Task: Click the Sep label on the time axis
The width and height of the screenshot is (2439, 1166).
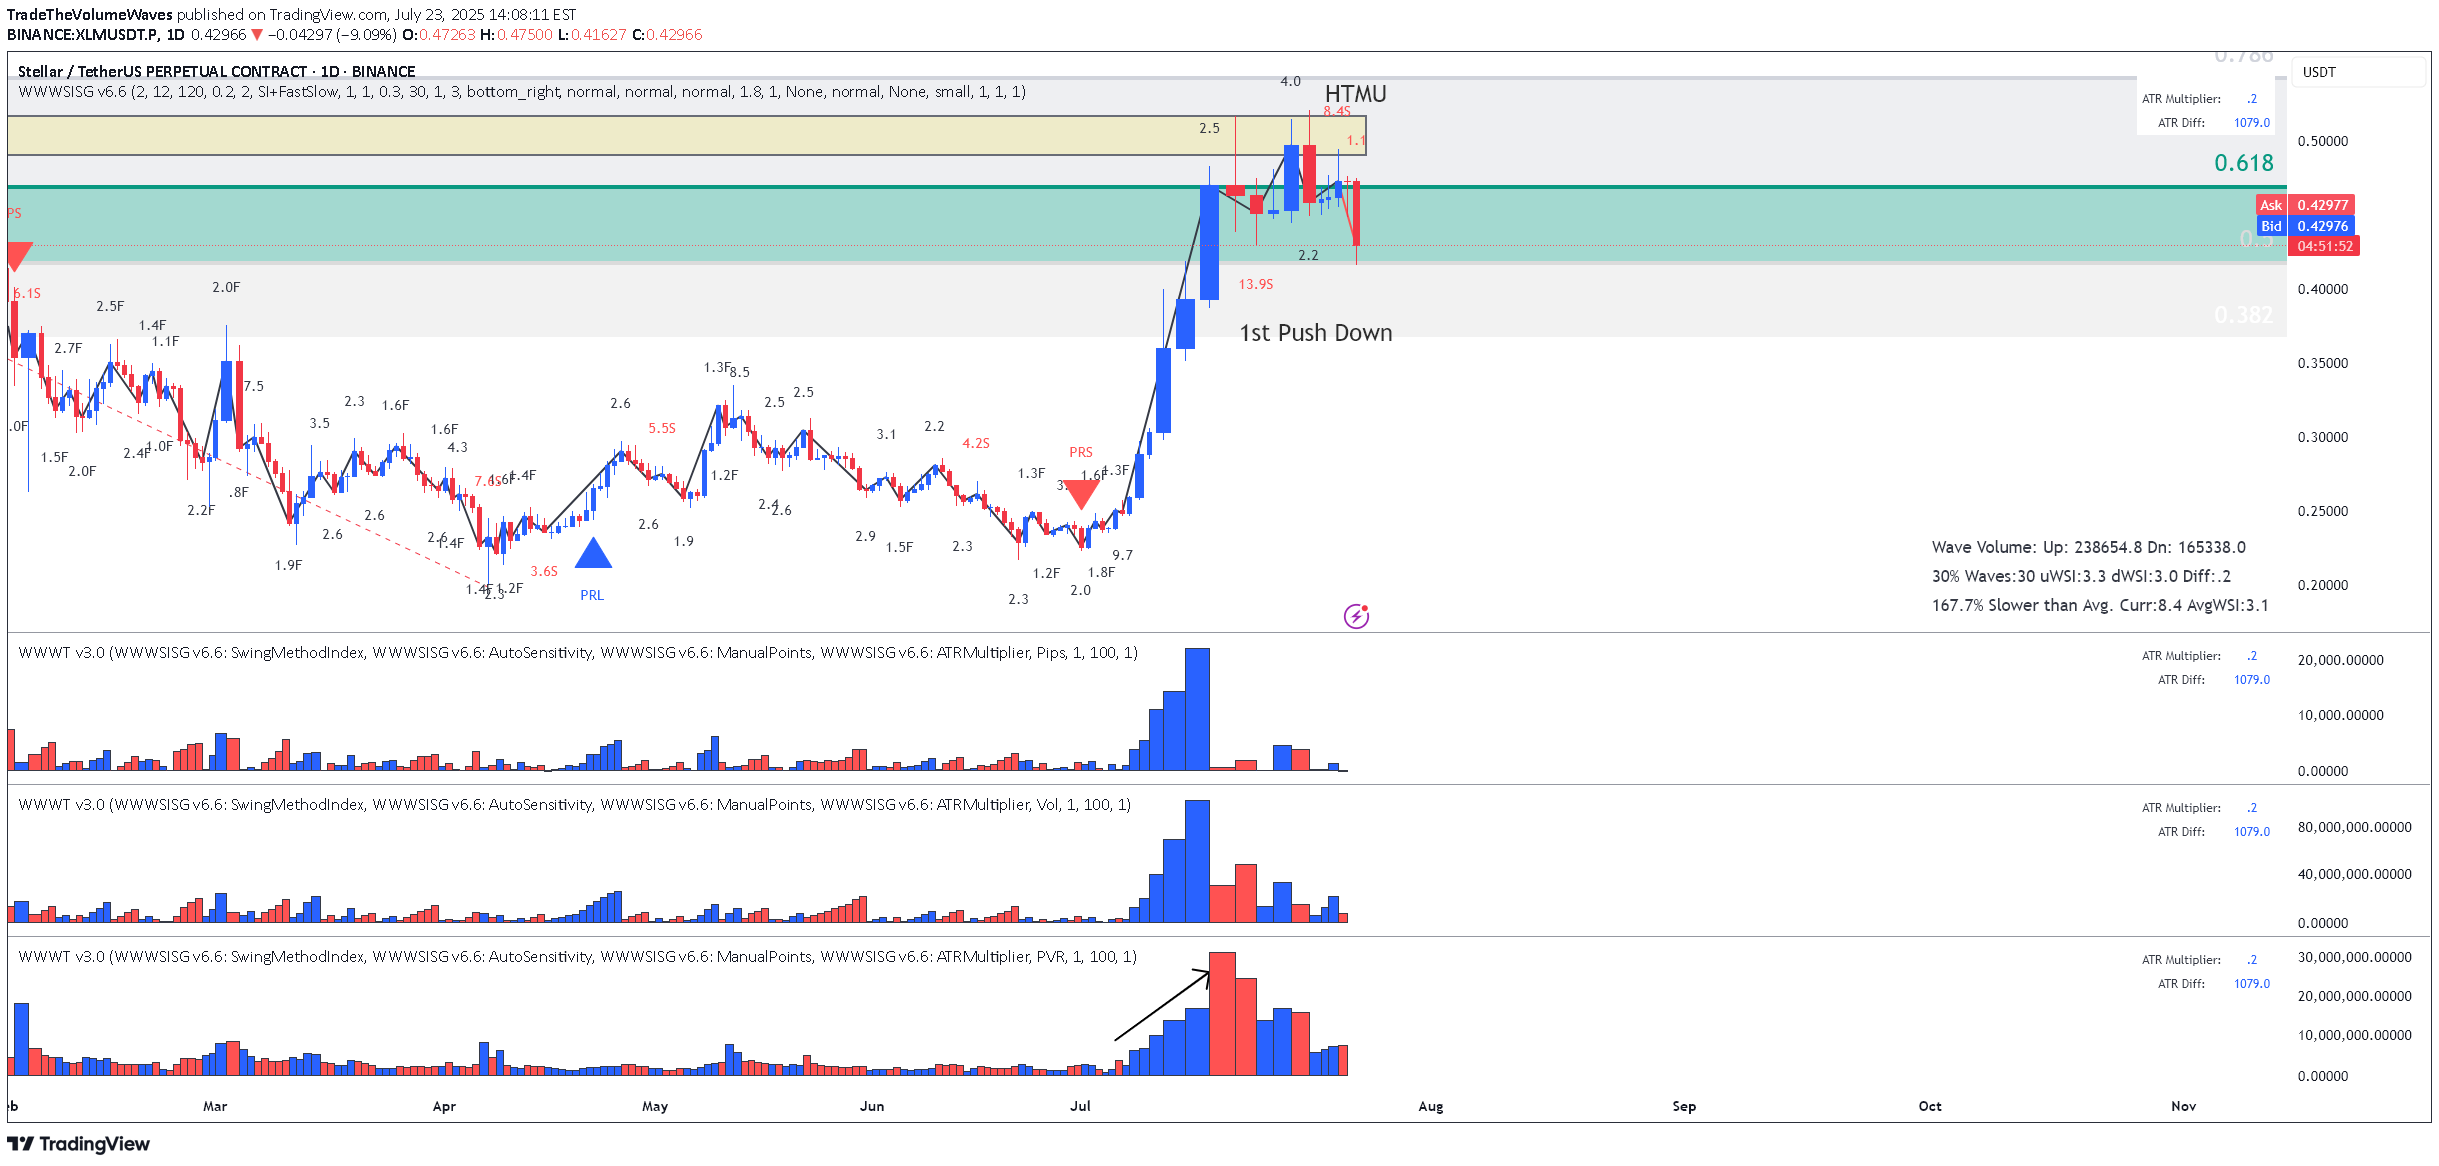Action: point(1684,1106)
